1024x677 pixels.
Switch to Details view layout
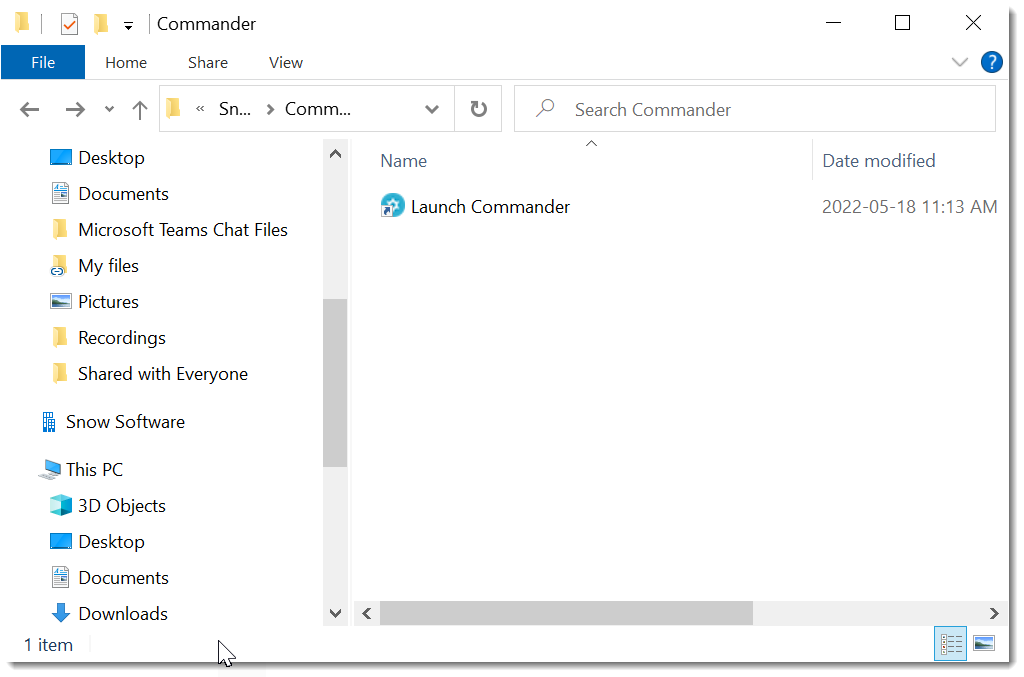coord(950,644)
